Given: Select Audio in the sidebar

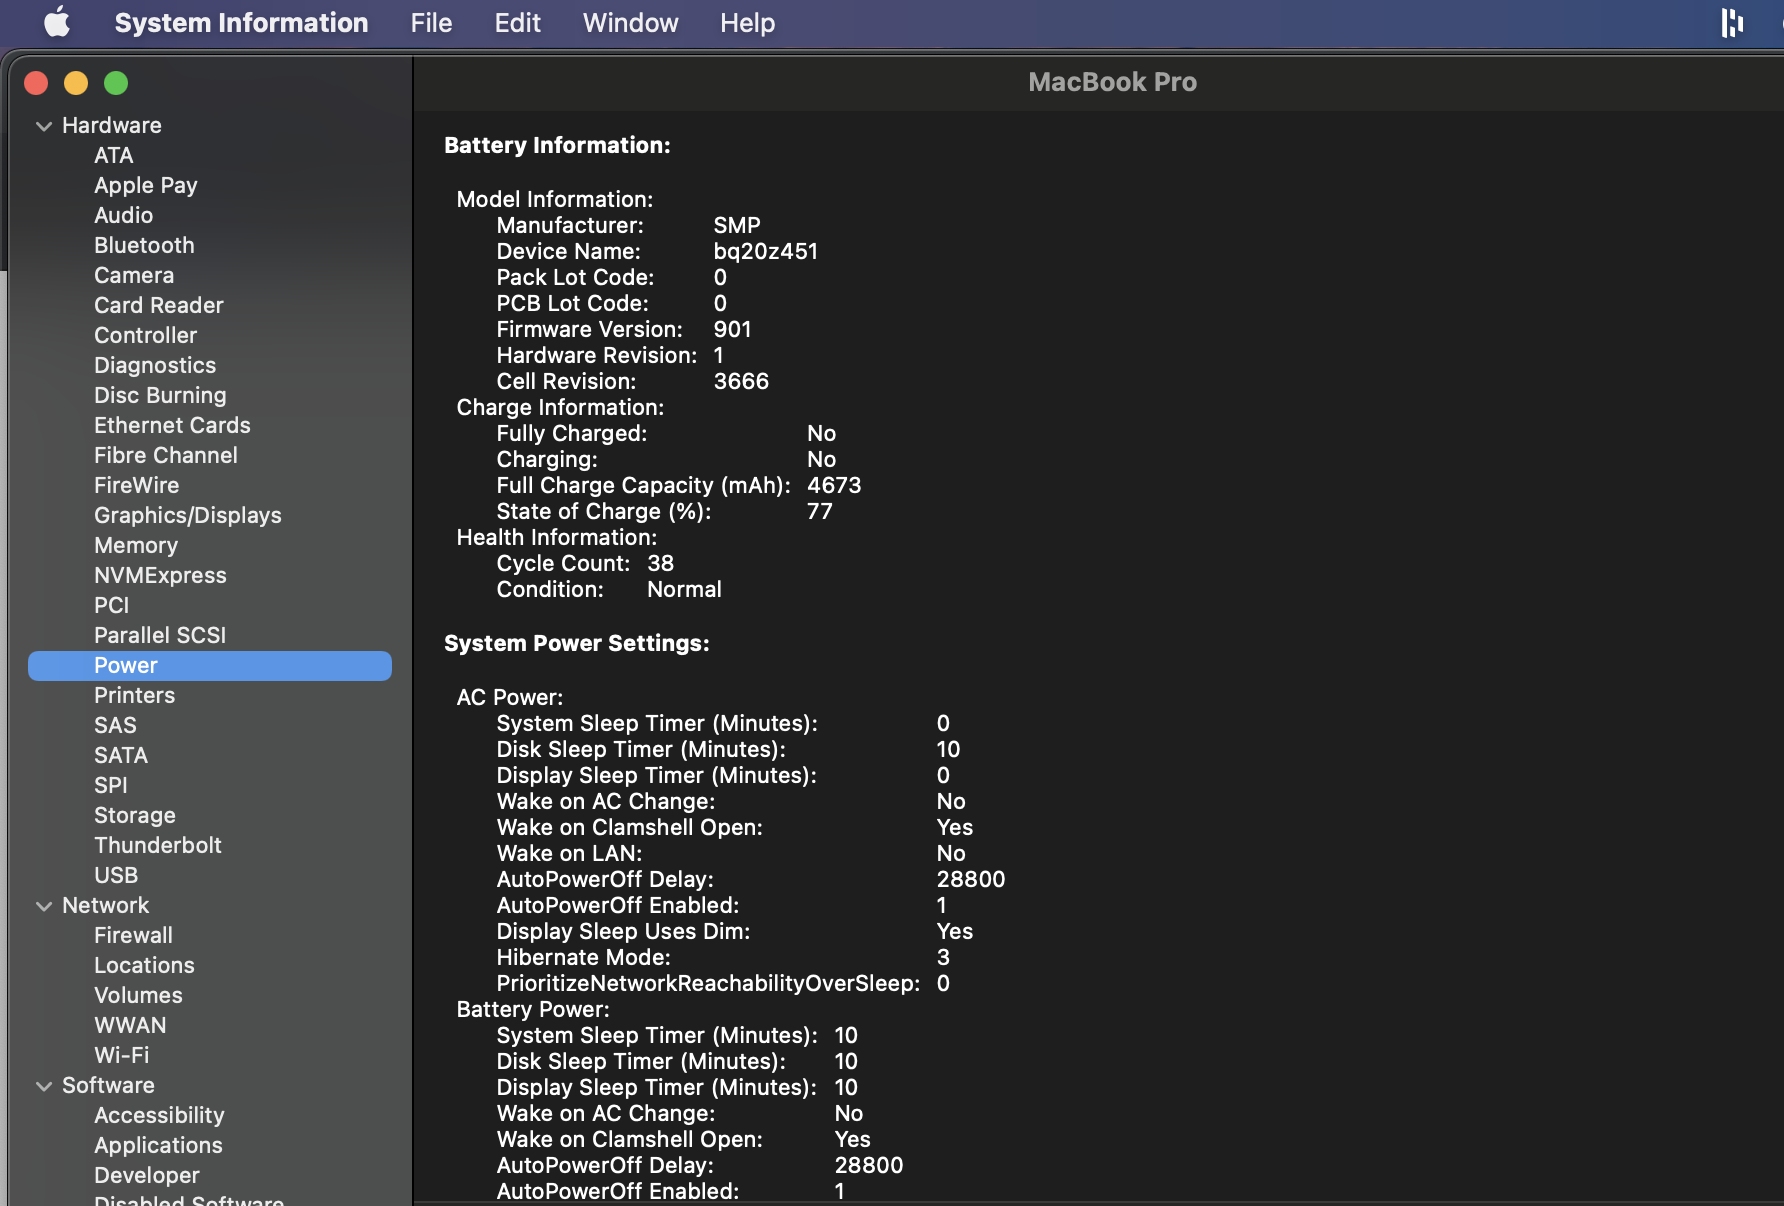Looking at the screenshot, I should click(x=123, y=215).
